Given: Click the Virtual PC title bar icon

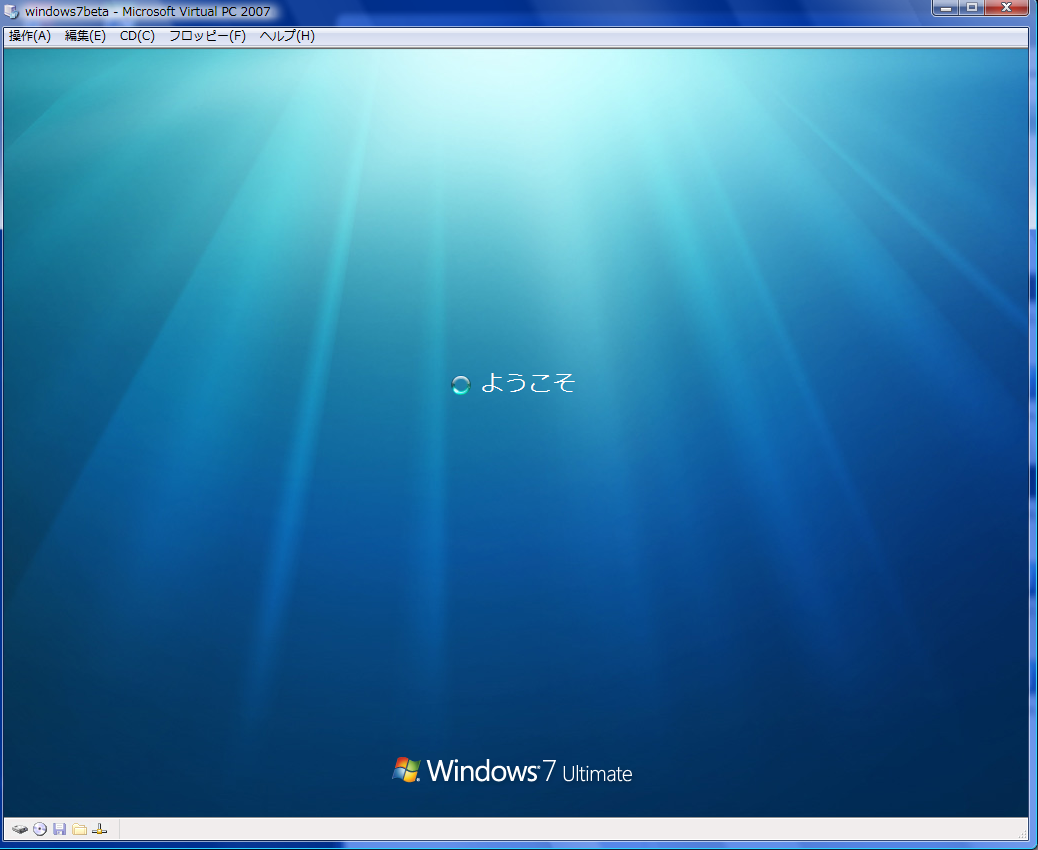Looking at the screenshot, I should click(11, 11).
